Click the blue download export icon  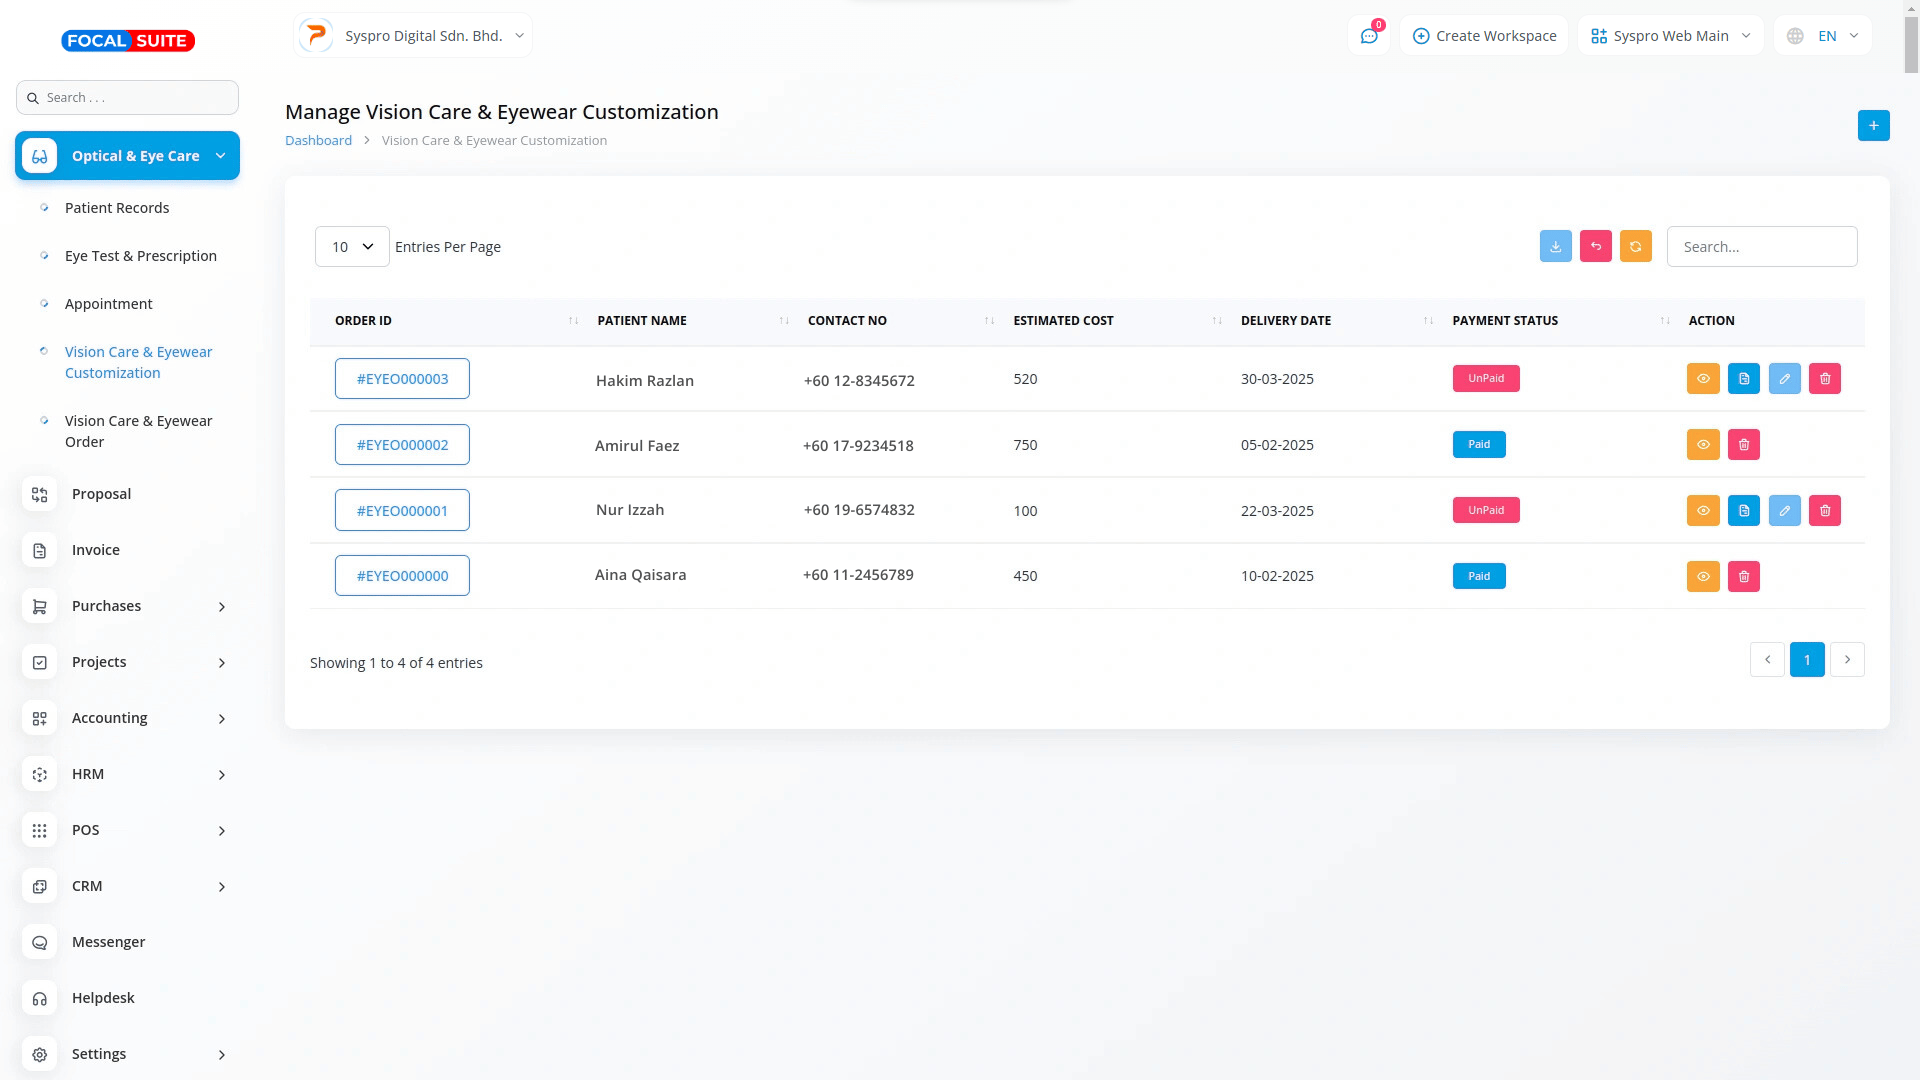(1555, 246)
